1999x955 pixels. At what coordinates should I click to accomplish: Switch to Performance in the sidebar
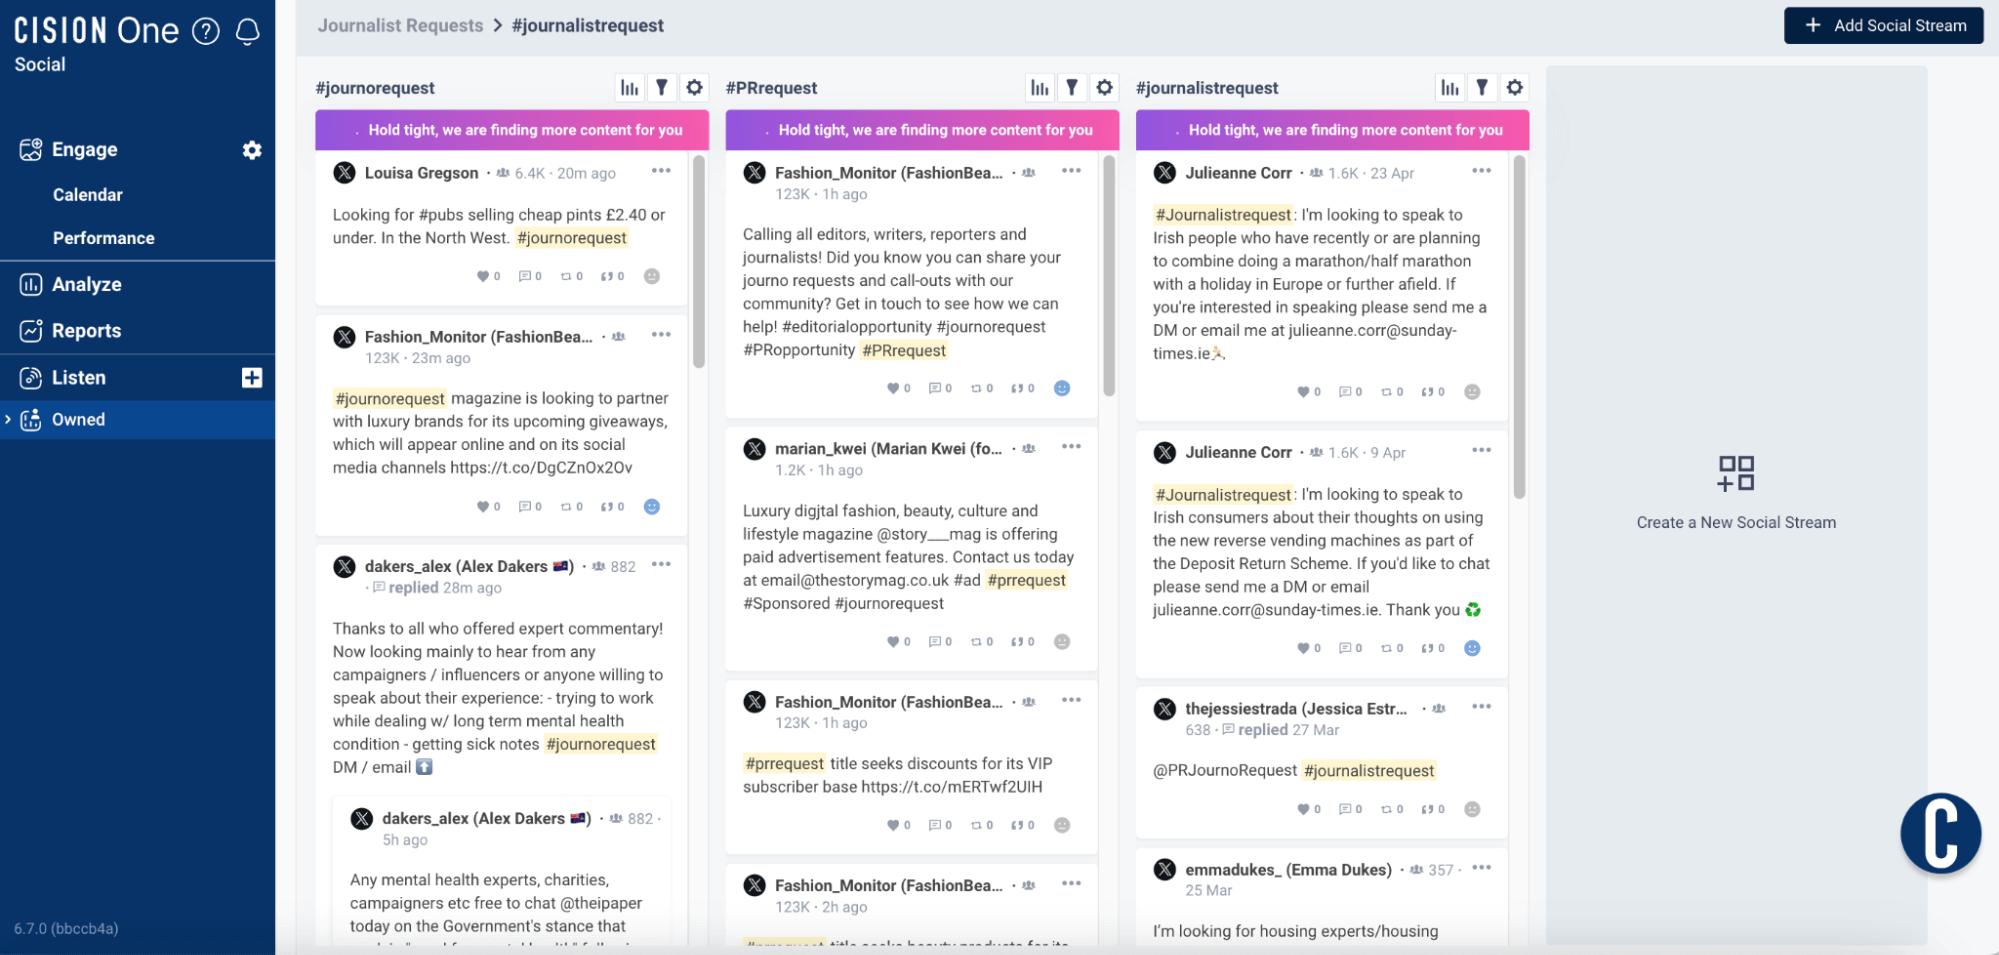coord(103,238)
